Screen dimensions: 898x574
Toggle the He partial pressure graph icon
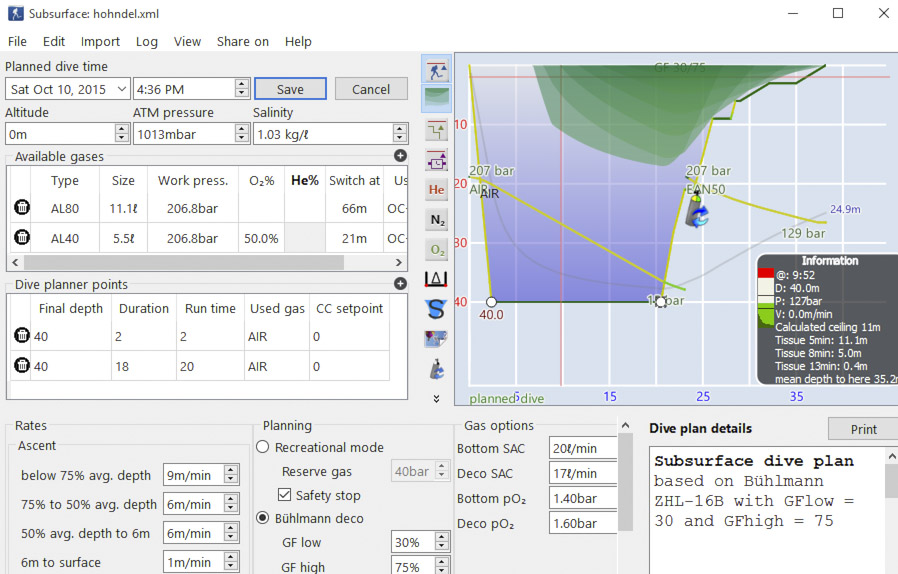tap(436, 189)
